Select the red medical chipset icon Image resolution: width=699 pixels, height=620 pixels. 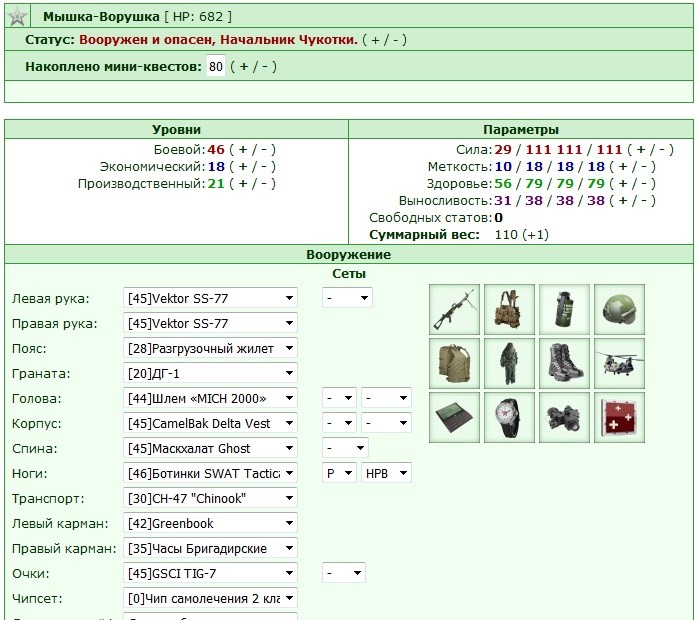pyautogui.click(x=619, y=418)
